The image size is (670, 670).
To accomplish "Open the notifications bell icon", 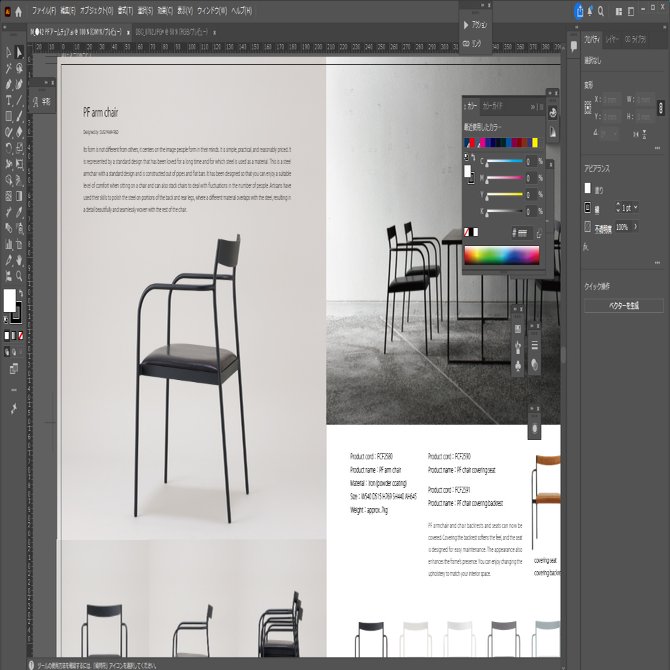I will point(590,12).
